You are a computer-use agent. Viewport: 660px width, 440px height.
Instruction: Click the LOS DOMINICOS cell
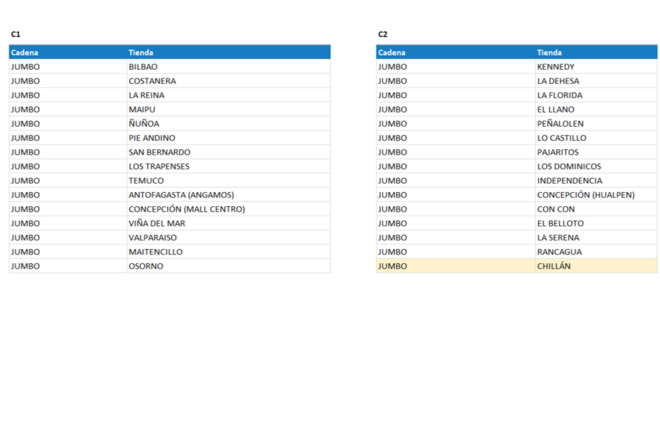coord(569,166)
